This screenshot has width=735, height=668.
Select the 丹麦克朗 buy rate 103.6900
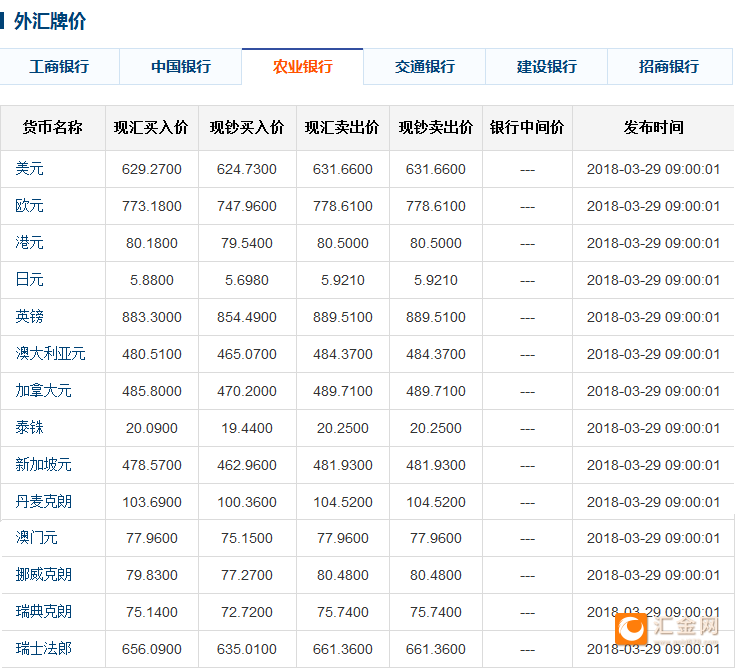click(151, 503)
